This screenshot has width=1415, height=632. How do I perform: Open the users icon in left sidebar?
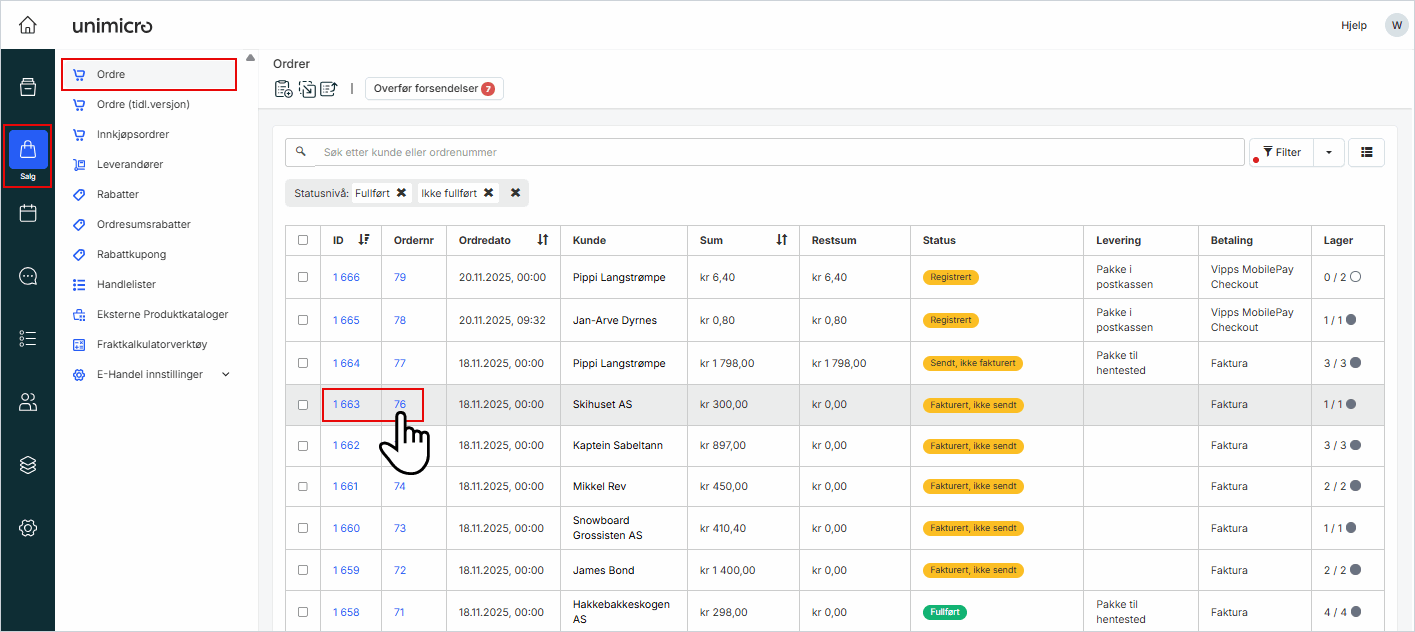[28, 402]
